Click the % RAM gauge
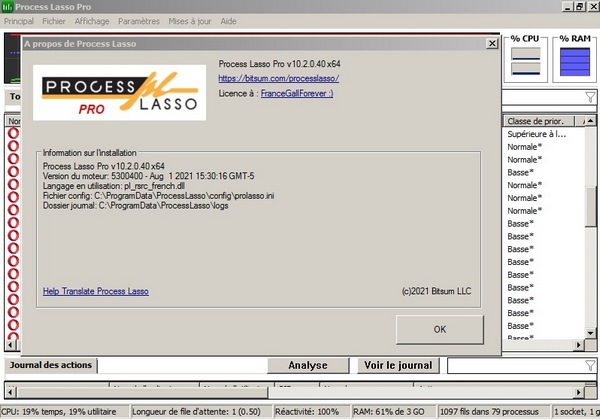Image resolution: width=600 pixels, height=420 pixels. tap(575, 62)
